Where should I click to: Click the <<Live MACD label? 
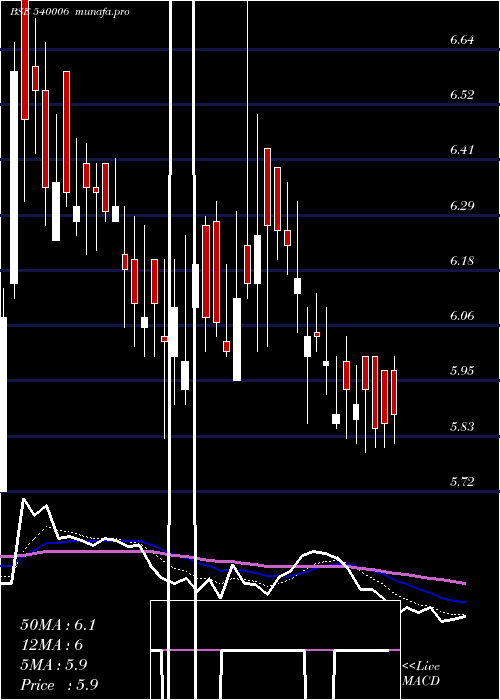pyautogui.click(x=421, y=674)
